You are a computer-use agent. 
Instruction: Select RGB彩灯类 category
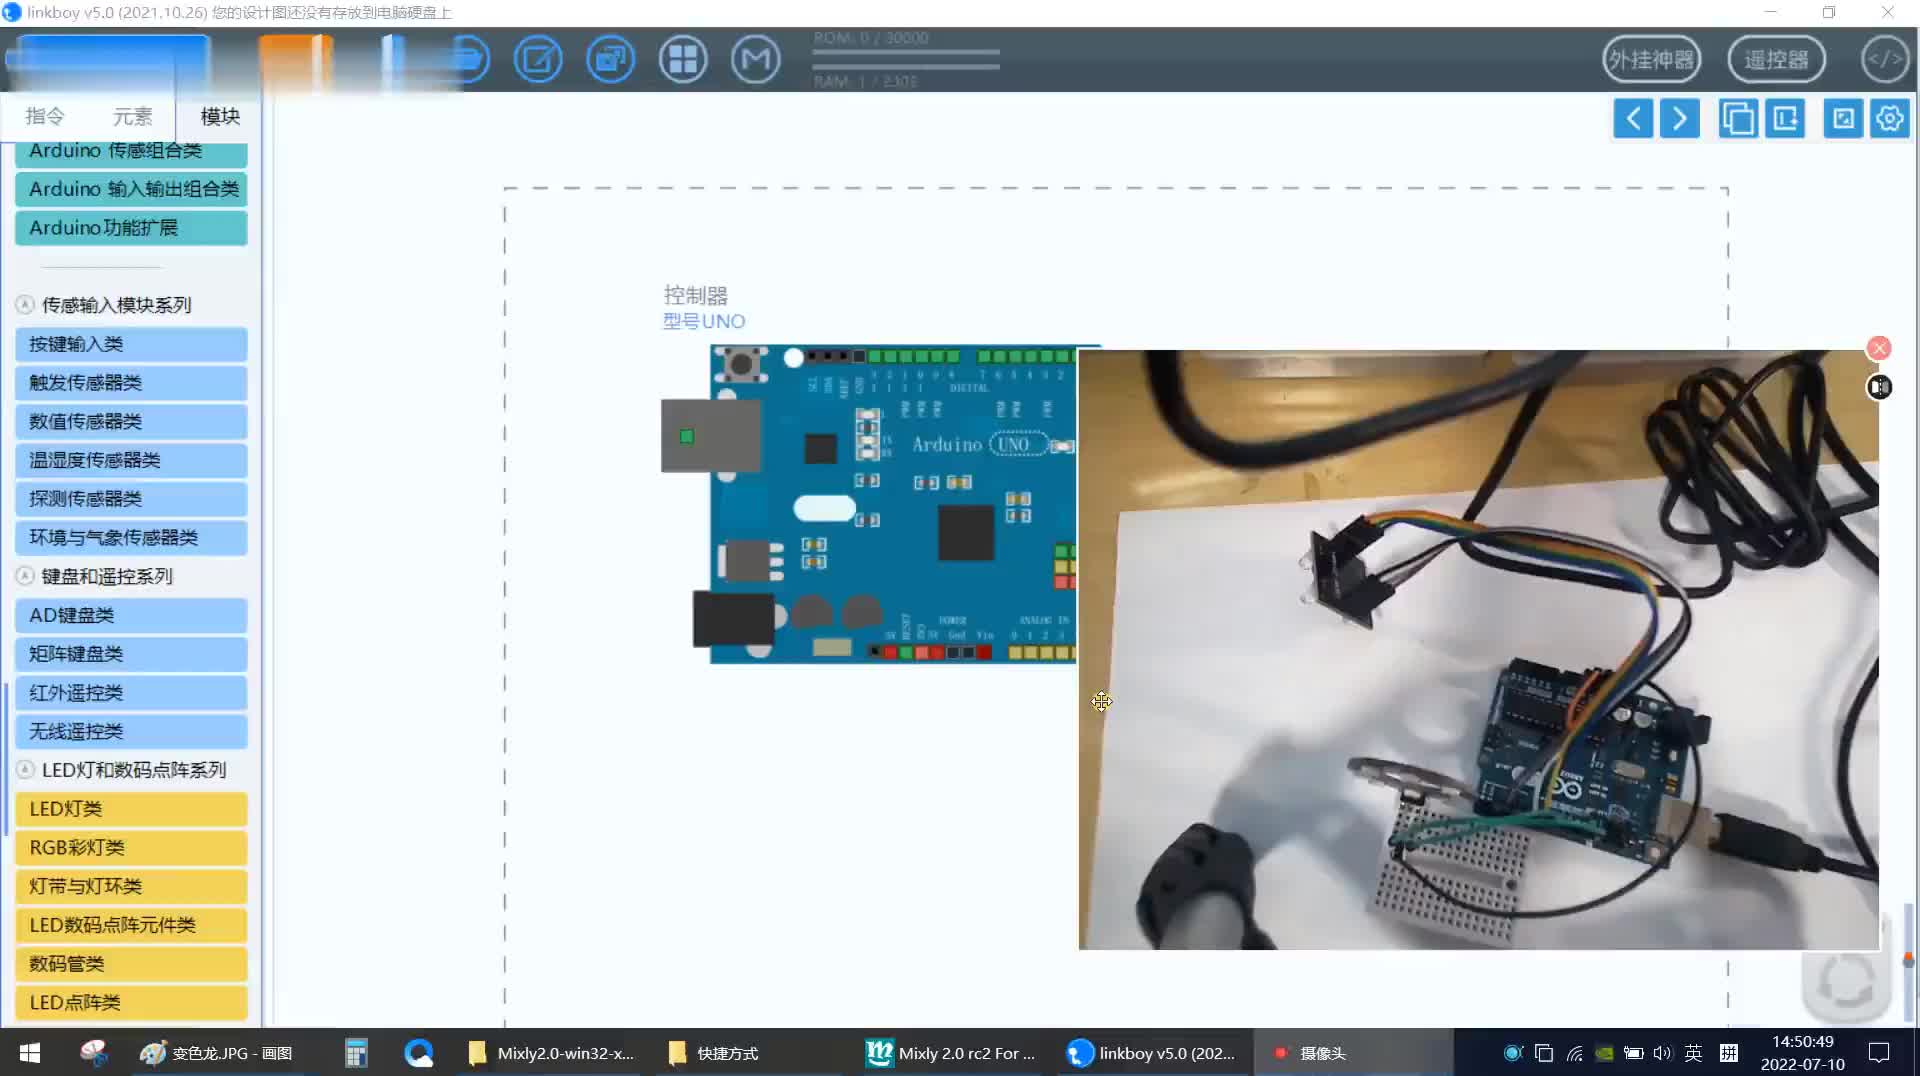(x=131, y=848)
